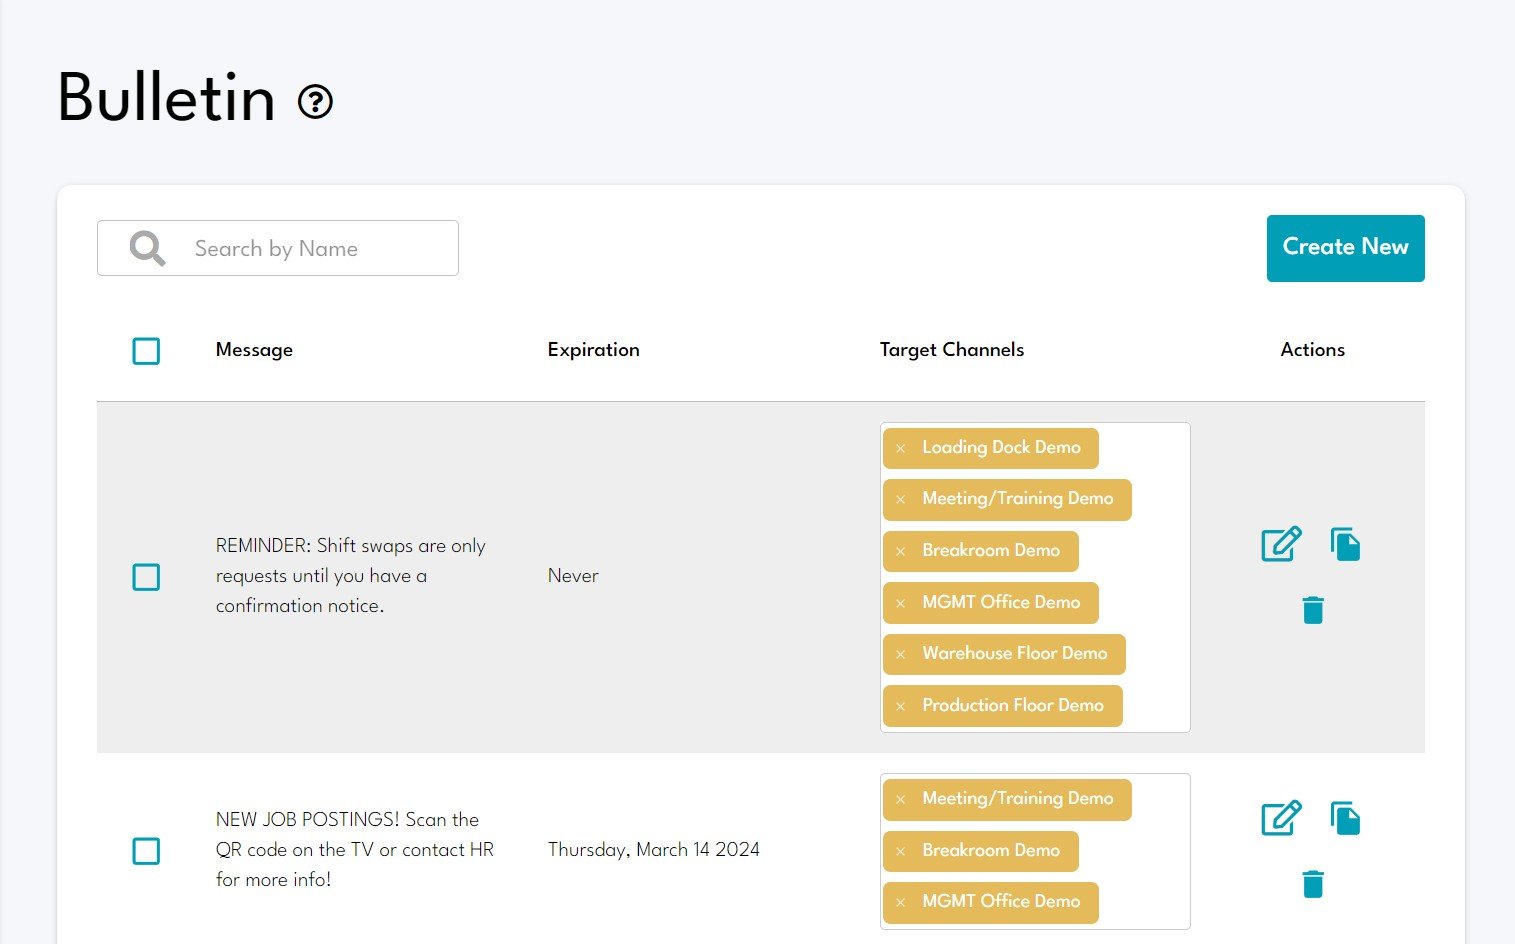Duplicate the shift swaps reminder bulletin
The height and width of the screenshot is (944, 1515).
coord(1345,544)
